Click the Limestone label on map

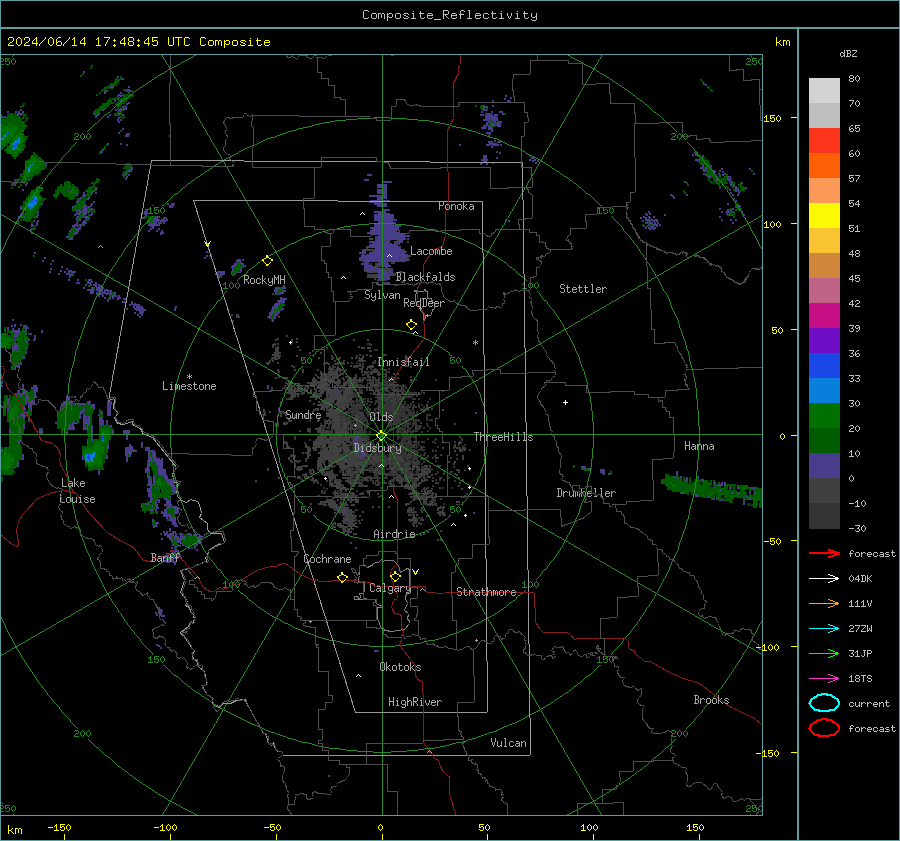[x=189, y=386]
